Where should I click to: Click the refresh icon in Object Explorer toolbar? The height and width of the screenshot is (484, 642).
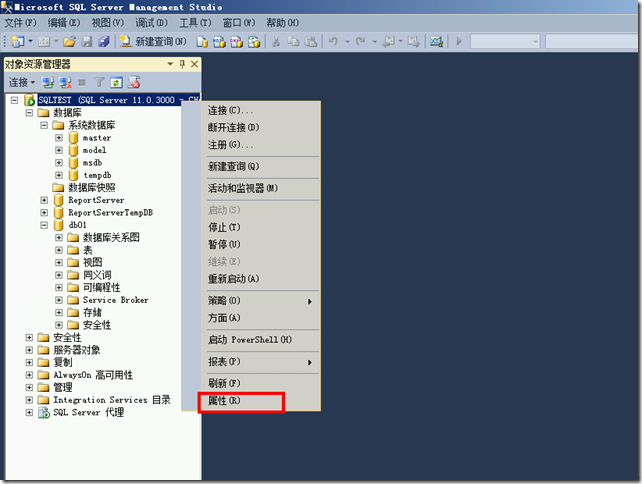(x=116, y=82)
